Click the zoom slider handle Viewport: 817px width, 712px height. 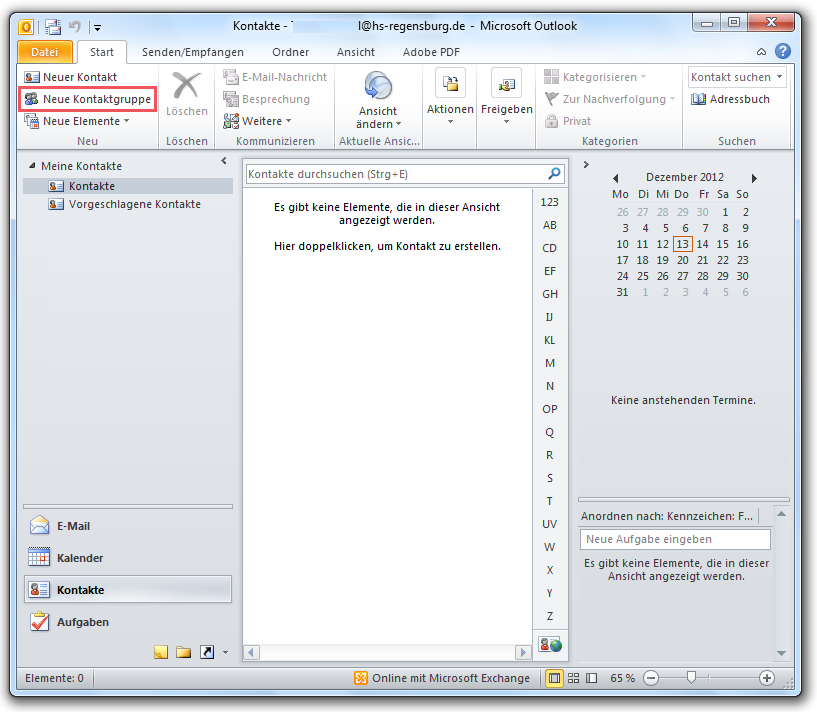(691, 678)
